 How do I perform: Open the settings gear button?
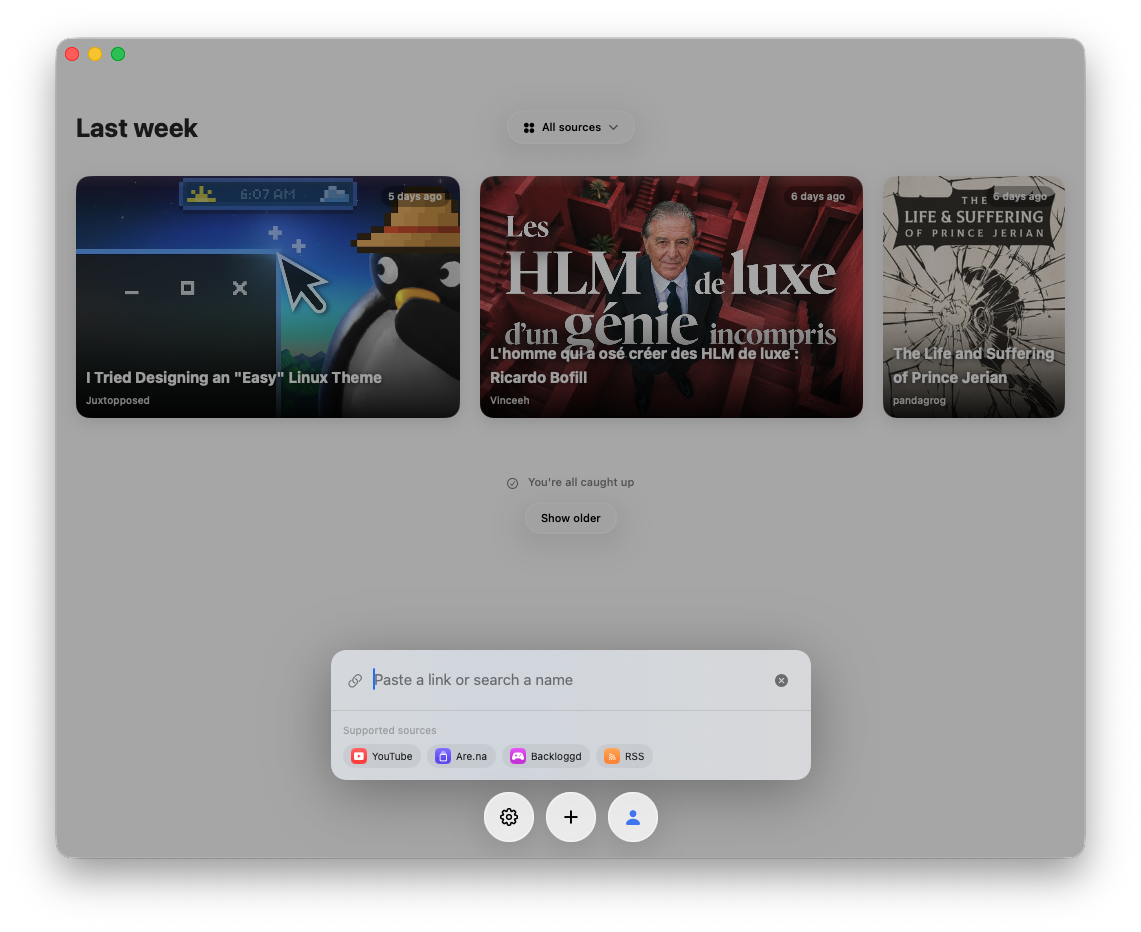click(509, 817)
